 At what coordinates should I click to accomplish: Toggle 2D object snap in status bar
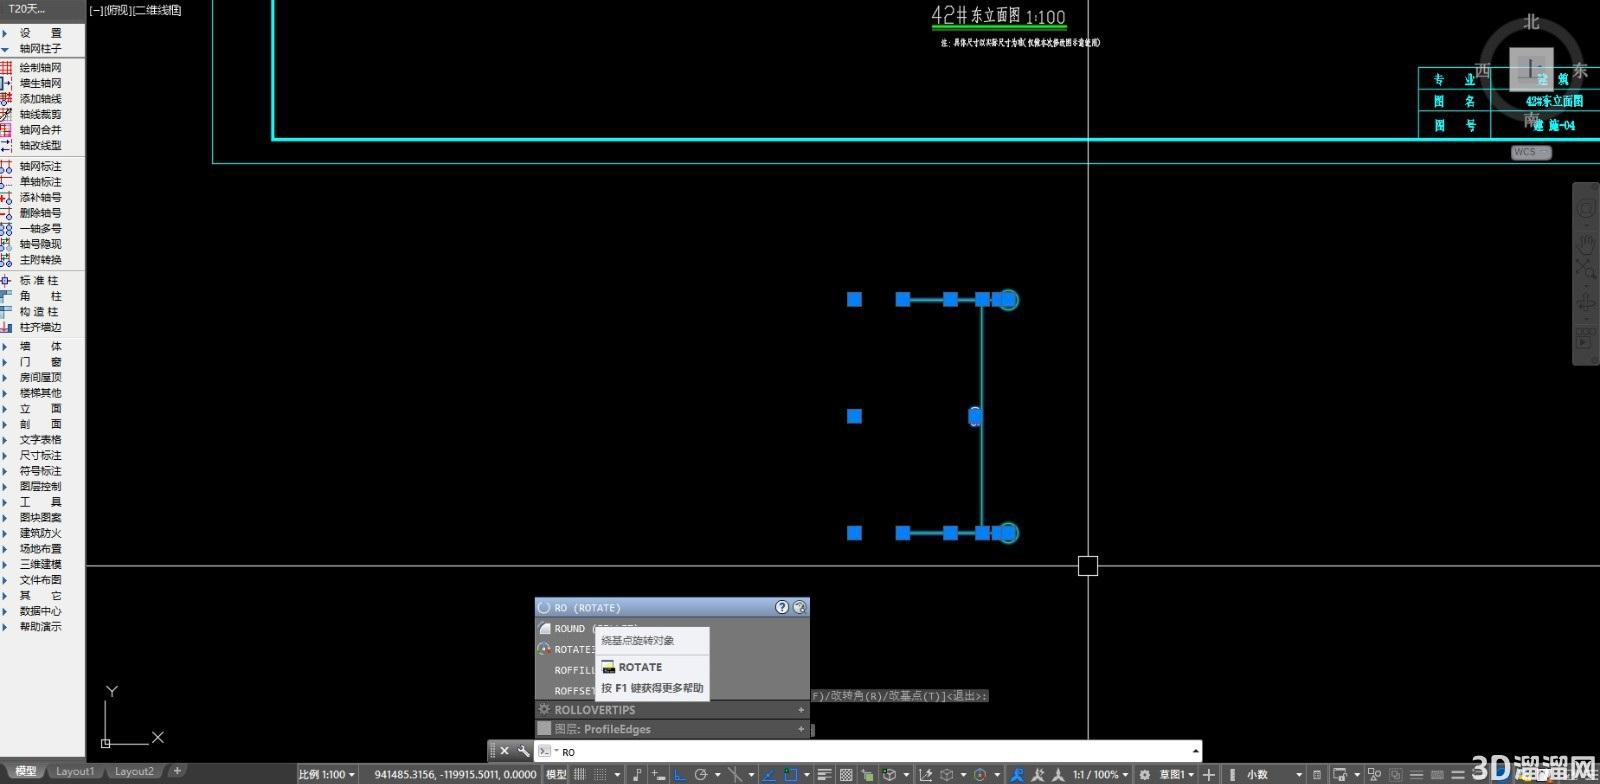pos(790,774)
